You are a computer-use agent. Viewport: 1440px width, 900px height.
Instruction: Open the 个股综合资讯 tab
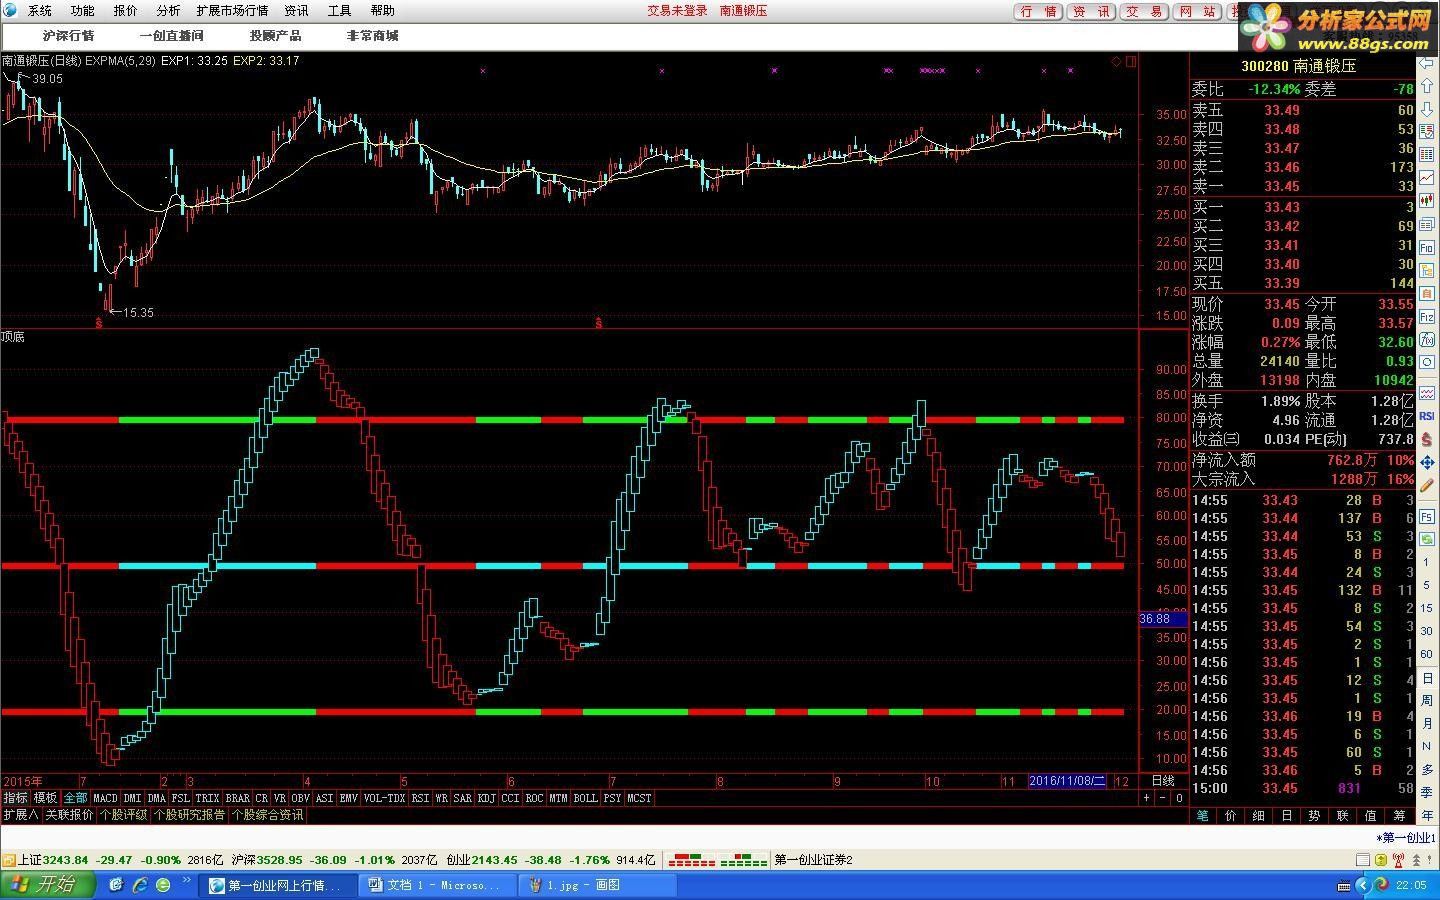pos(268,815)
